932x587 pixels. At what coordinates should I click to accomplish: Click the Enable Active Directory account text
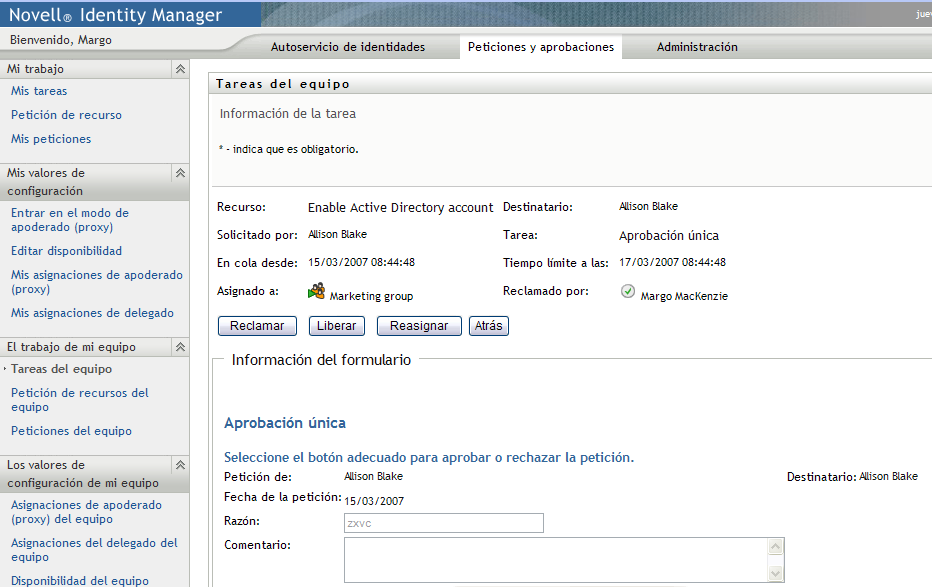tap(401, 207)
